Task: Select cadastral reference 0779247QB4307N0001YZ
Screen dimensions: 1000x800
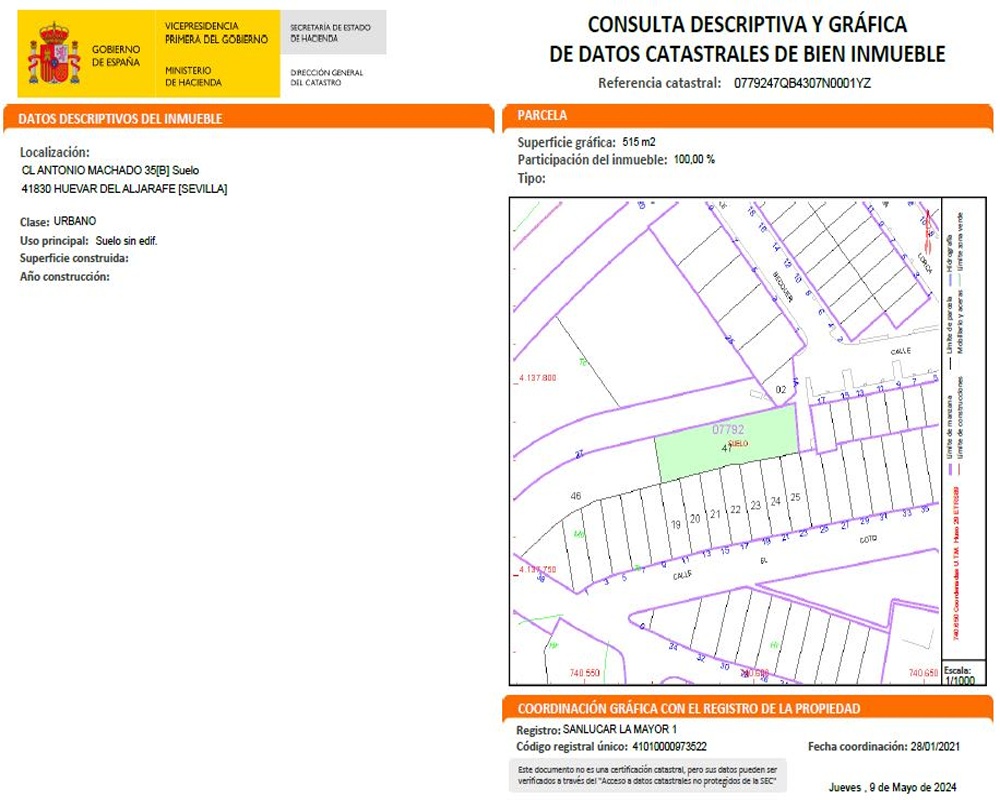Action: (802, 83)
